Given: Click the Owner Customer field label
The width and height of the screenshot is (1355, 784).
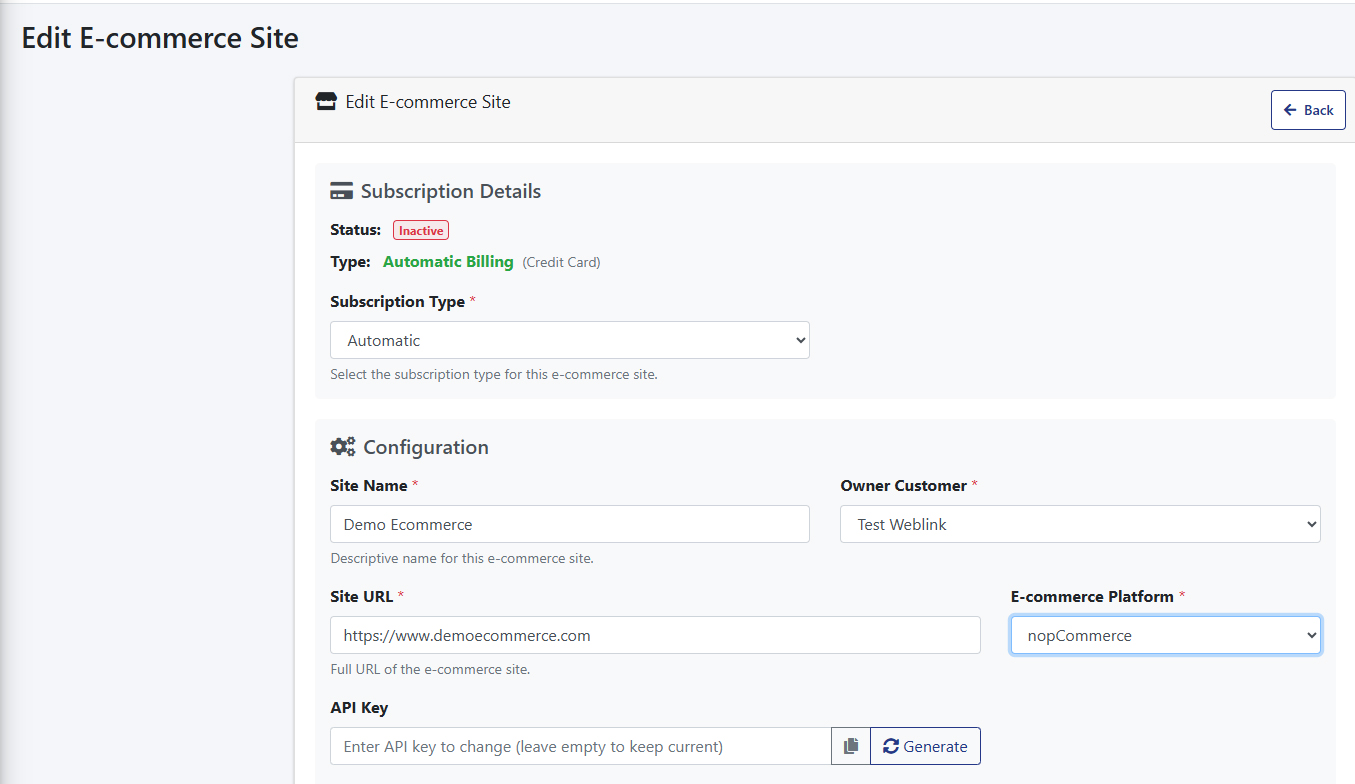Looking at the screenshot, I should [x=903, y=486].
